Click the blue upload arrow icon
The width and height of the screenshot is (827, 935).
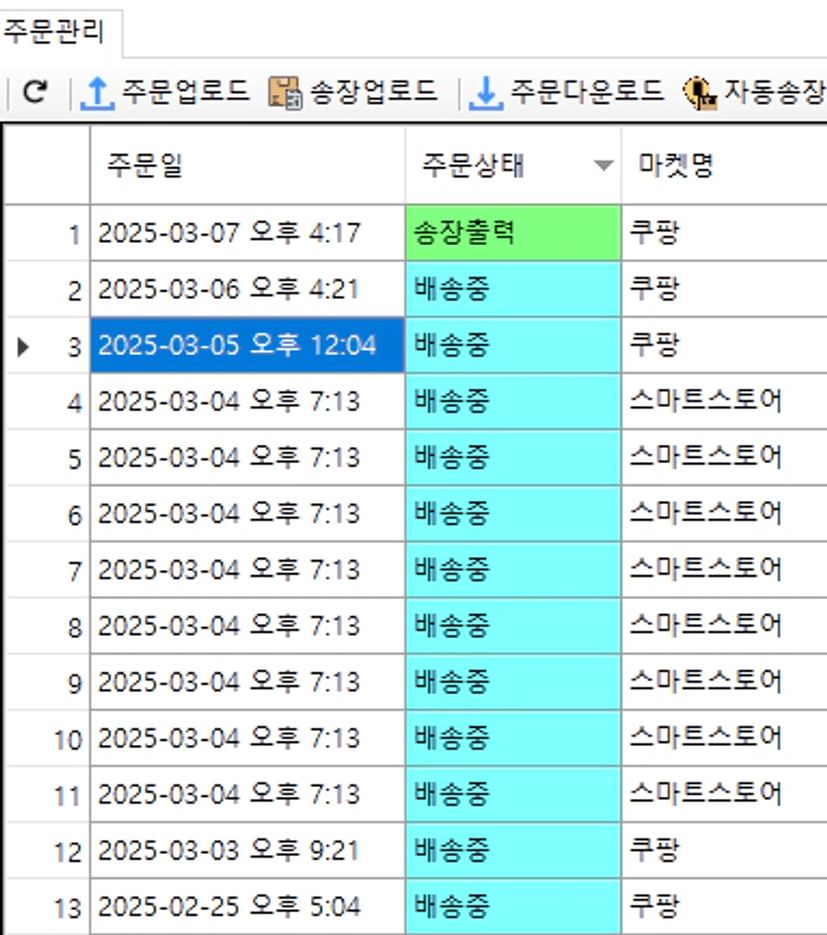coord(97,94)
